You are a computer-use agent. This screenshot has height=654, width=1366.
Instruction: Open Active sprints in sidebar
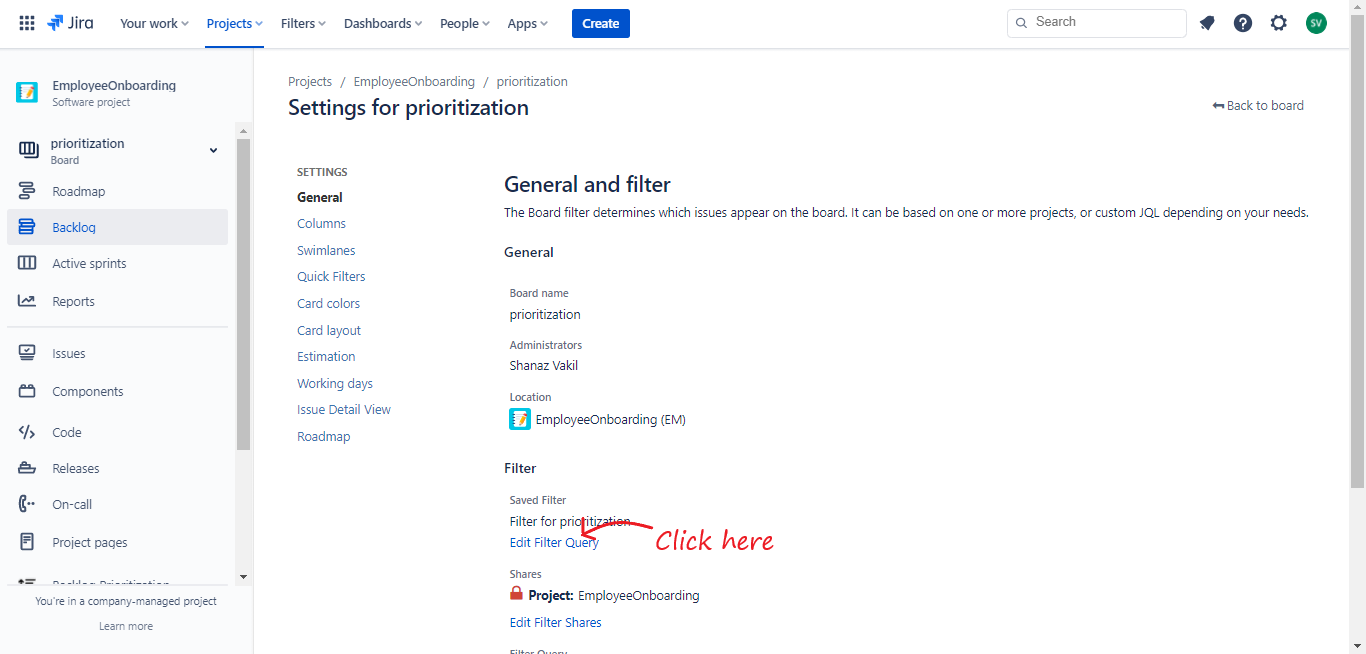click(x=89, y=263)
